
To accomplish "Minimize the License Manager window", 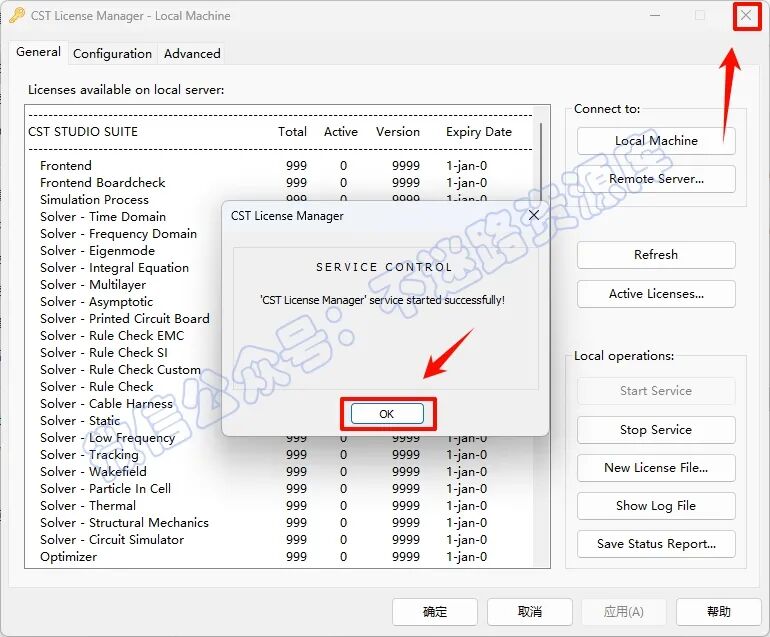I will pyautogui.click(x=655, y=16).
